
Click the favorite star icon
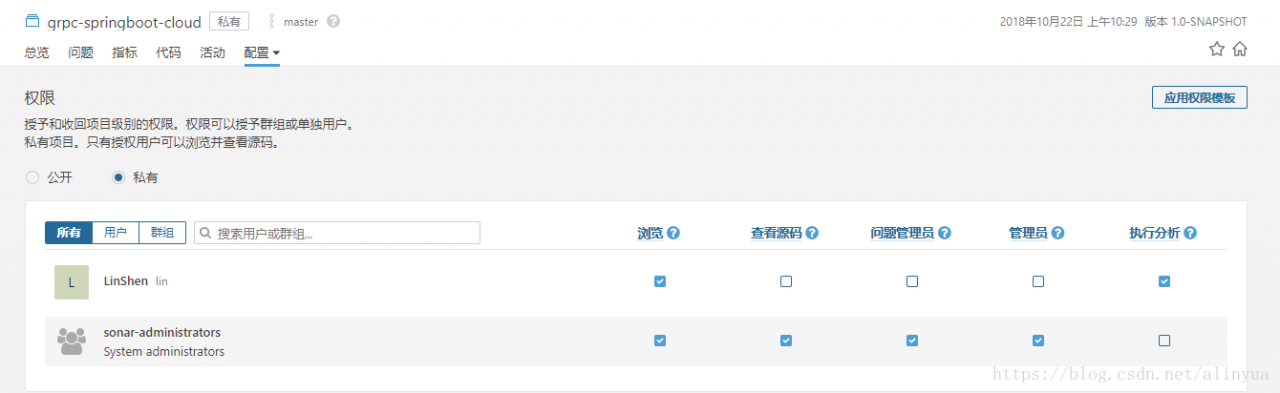(x=1217, y=49)
